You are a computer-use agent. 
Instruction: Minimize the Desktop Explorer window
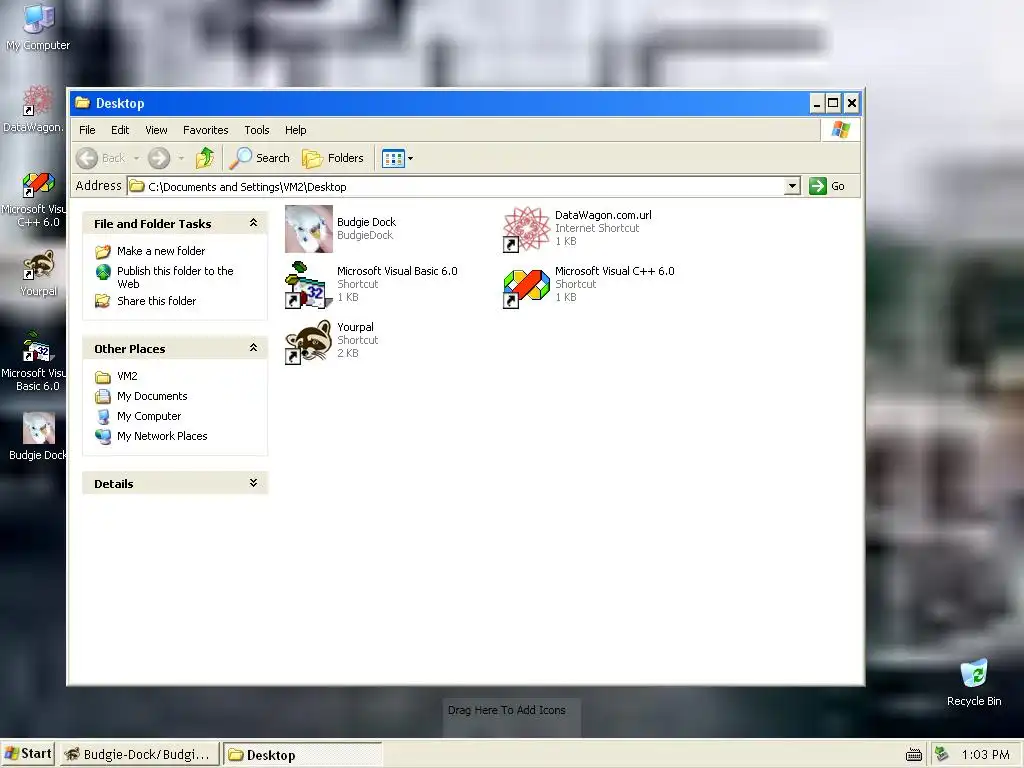click(816, 103)
